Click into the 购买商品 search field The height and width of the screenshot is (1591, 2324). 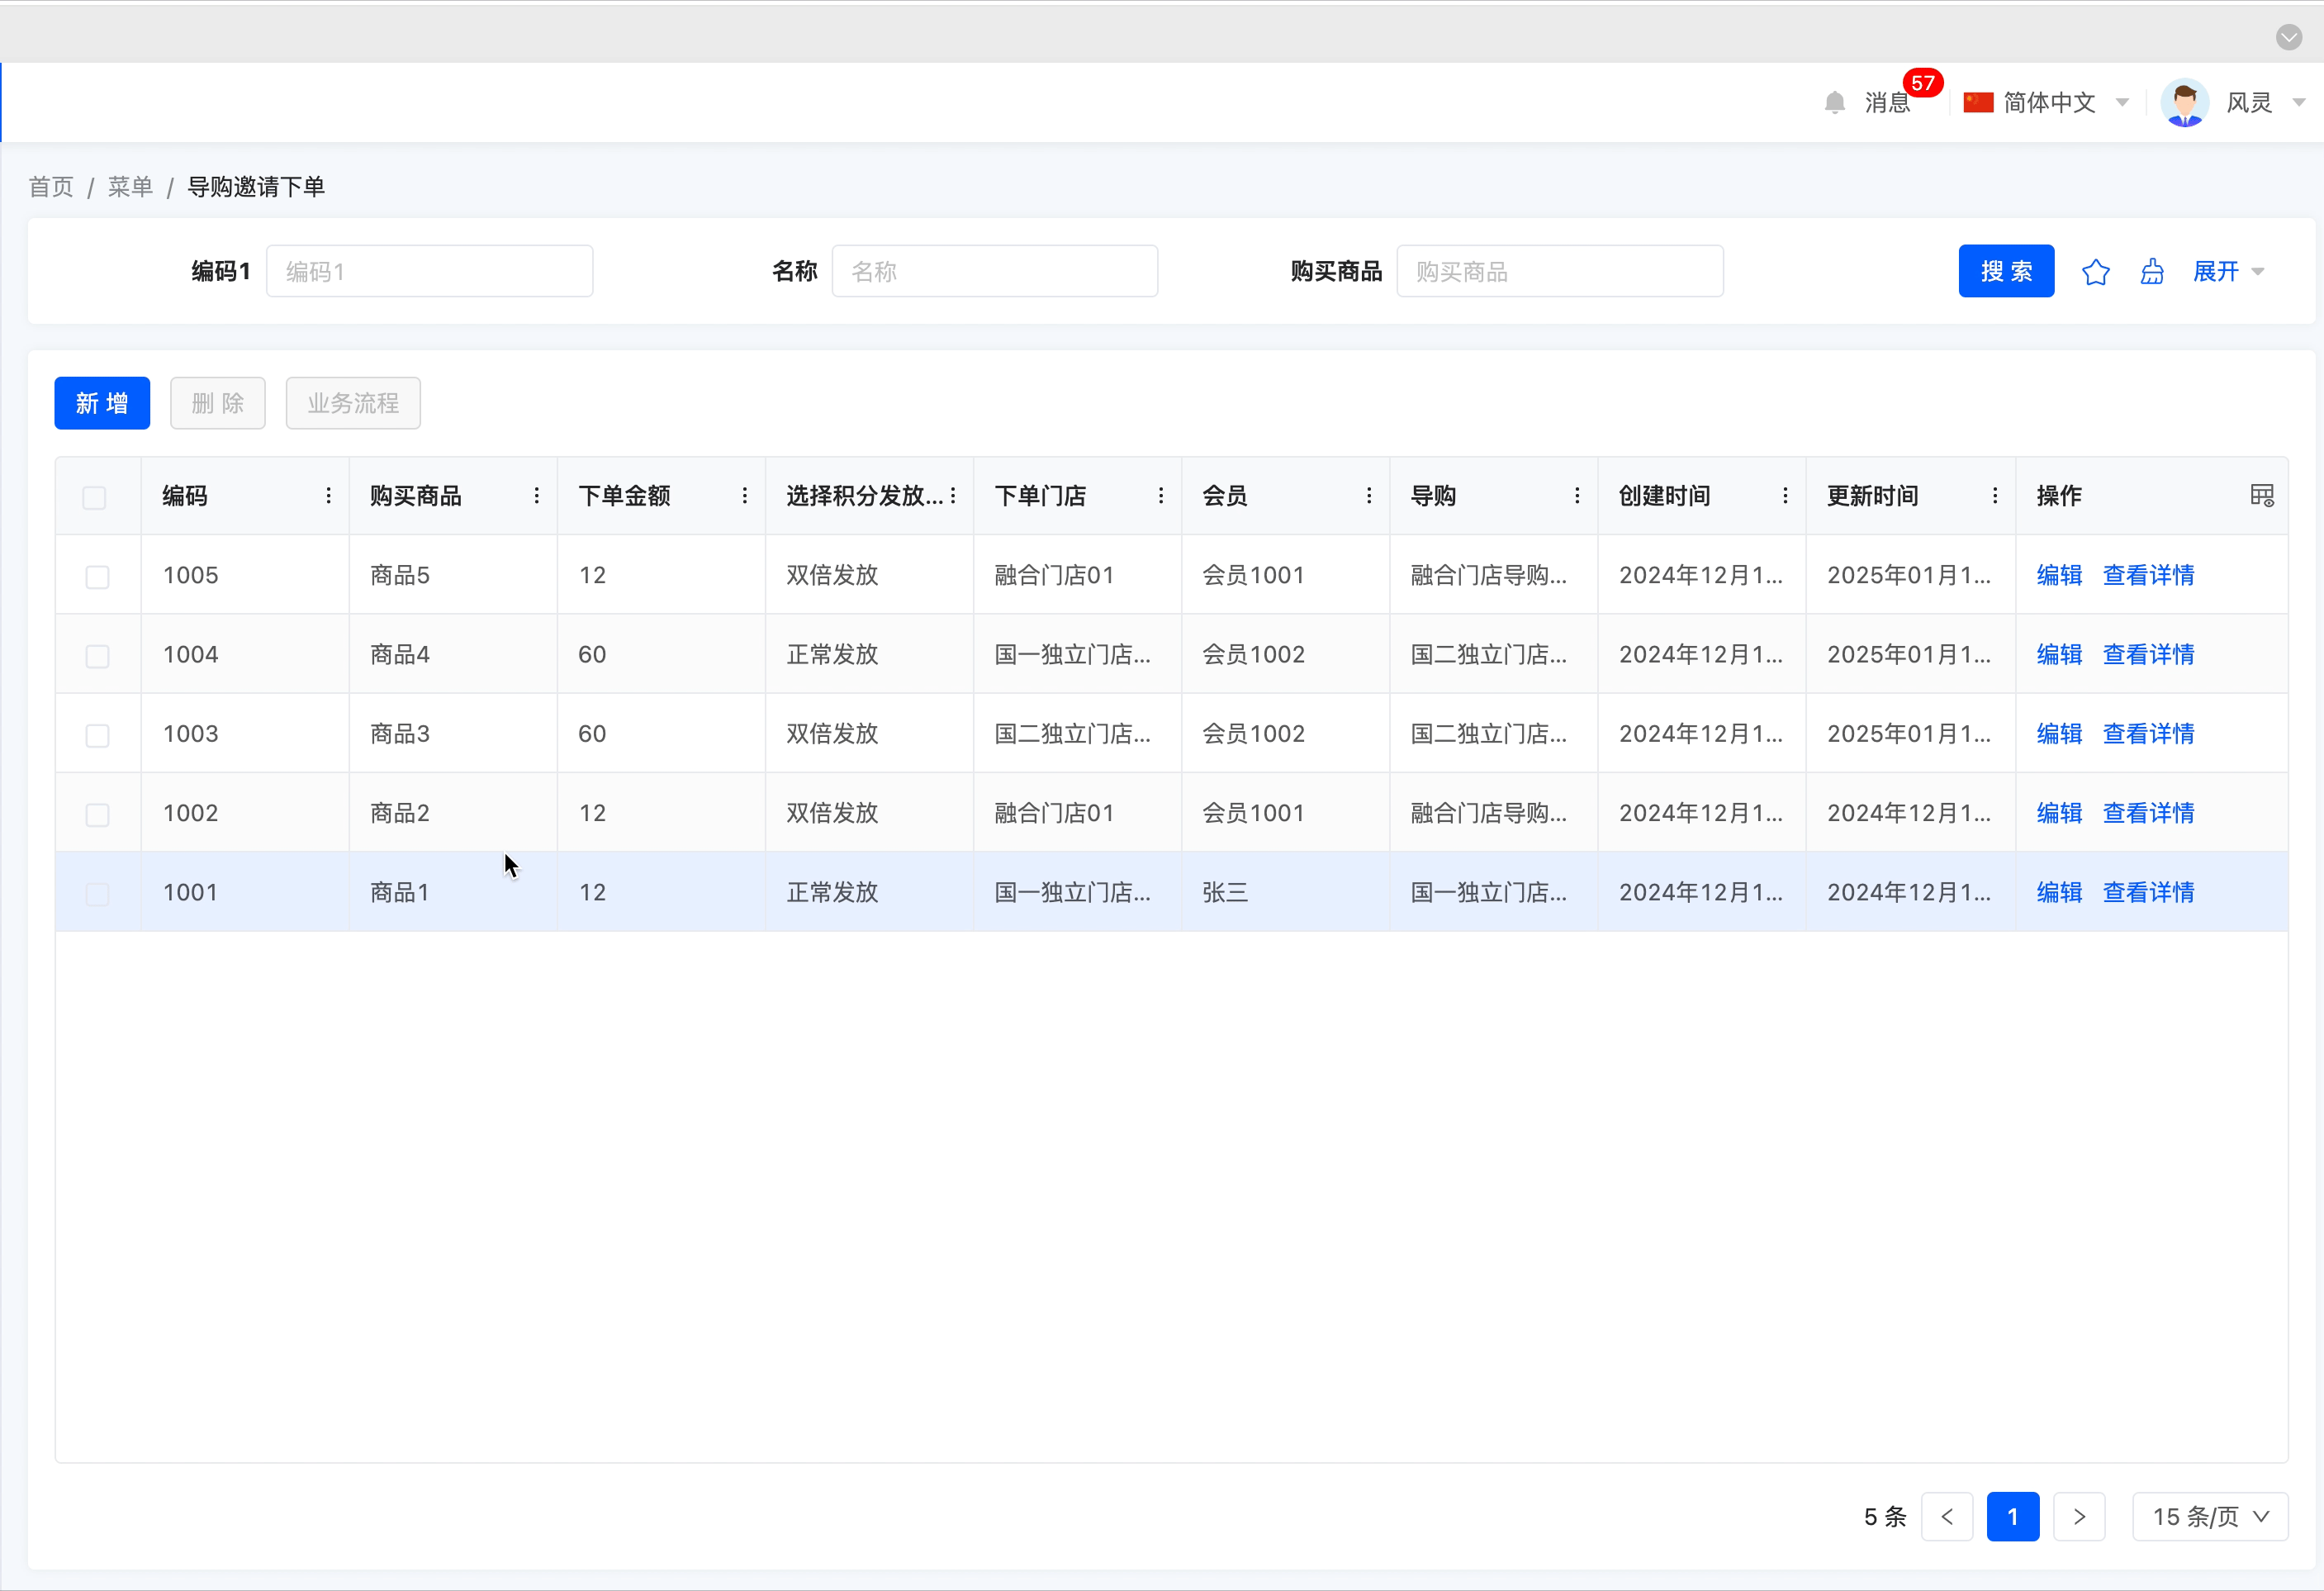click(x=1559, y=272)
